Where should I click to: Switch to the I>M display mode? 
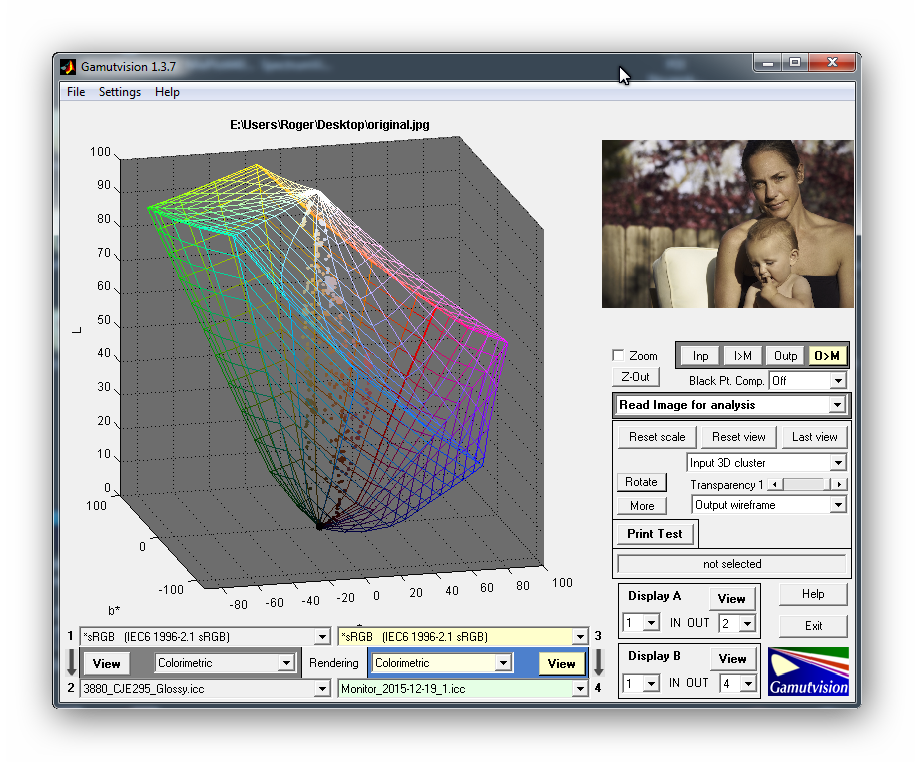pos(743,356)
